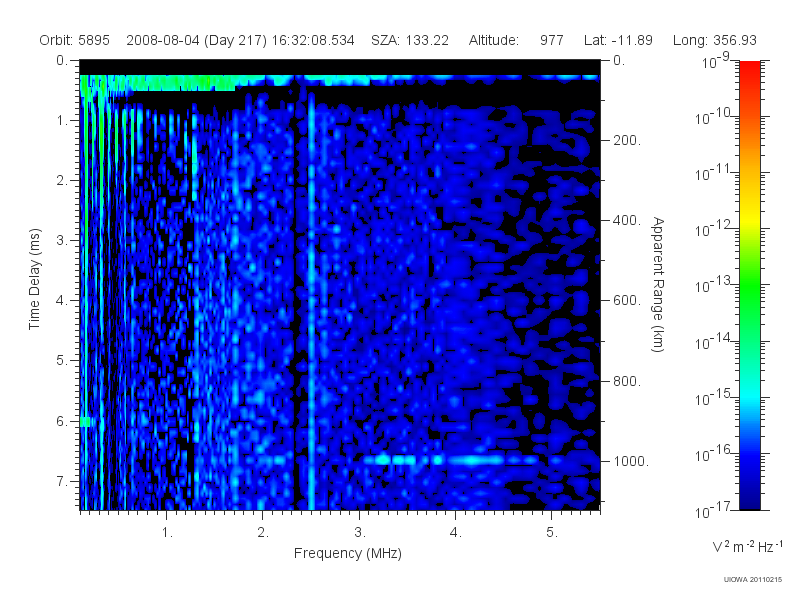The height and width of the screenshot is (600, 800).
Task: Click the 600. apparent range tick label
Action: pyautogui.click(x=627, y=301)
